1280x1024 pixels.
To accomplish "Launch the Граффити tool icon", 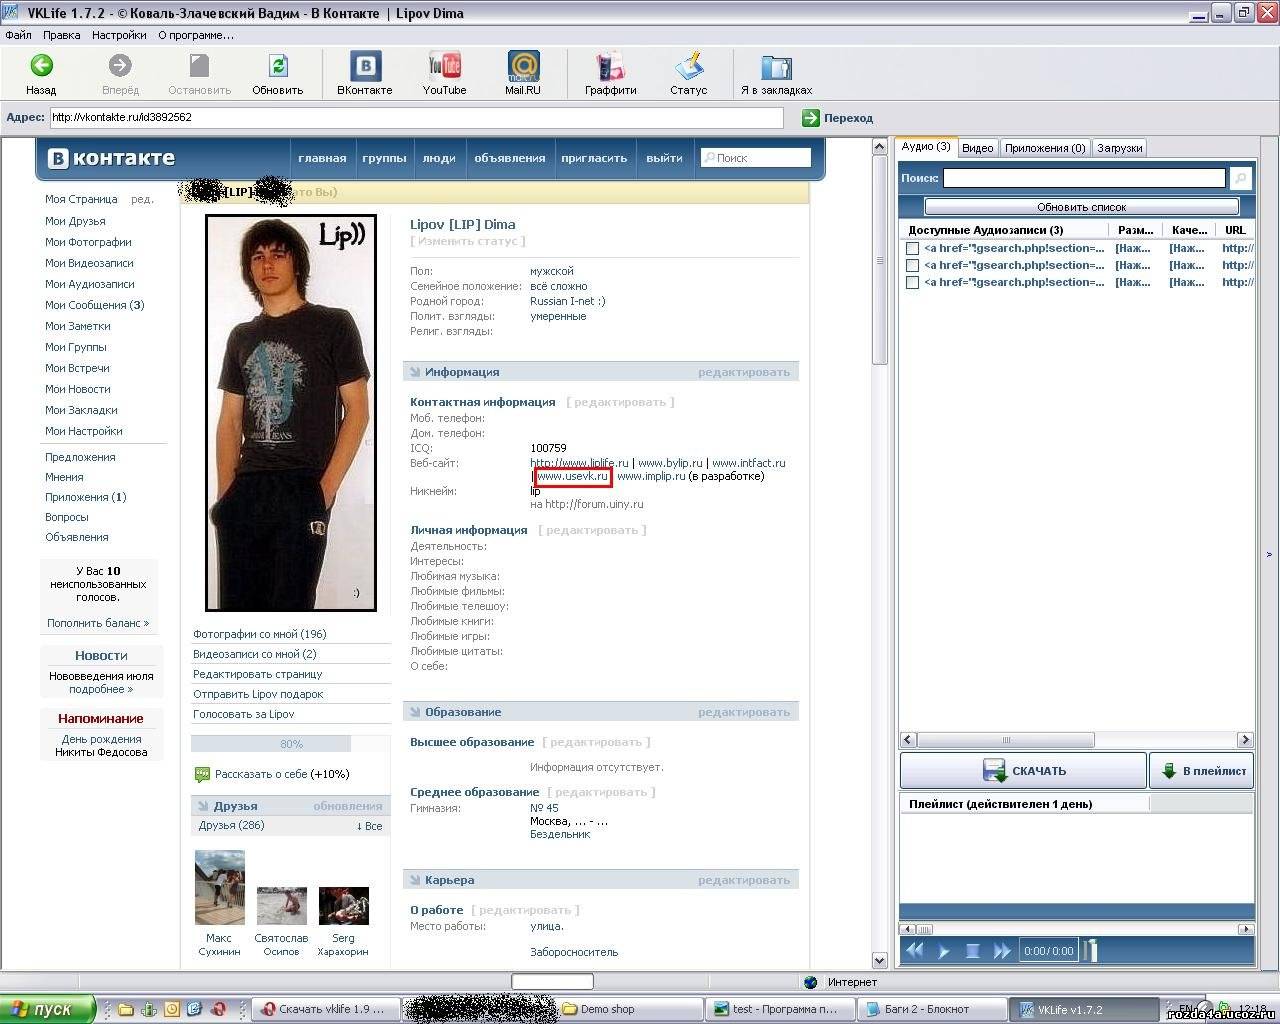I will click(x=610, y=66).
